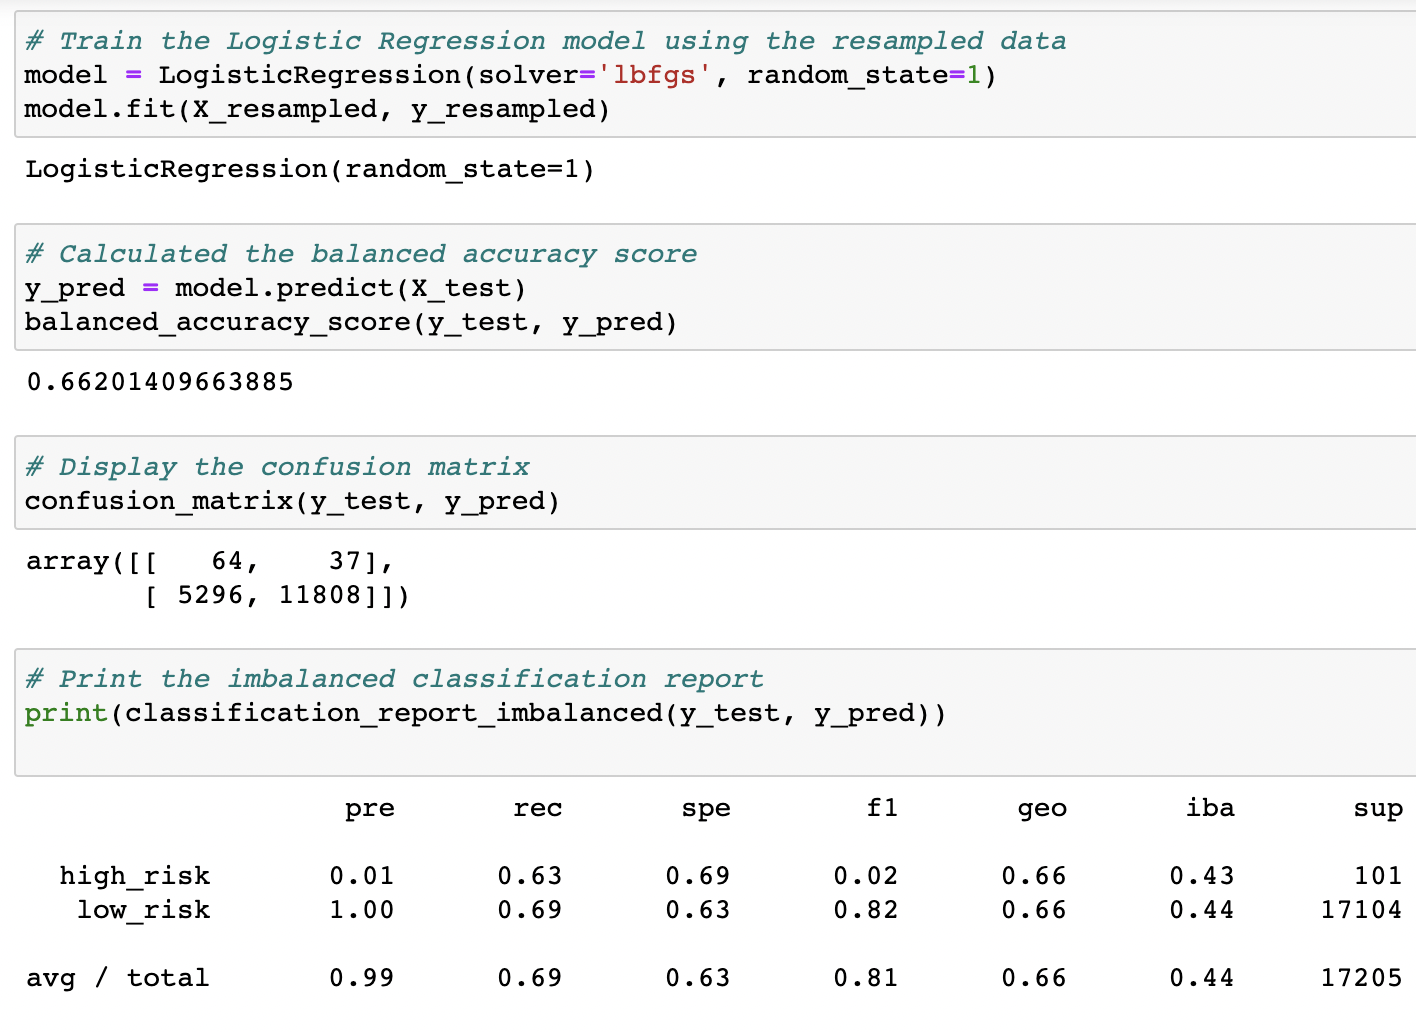Click the 'spe' column header

pos(706,809)
